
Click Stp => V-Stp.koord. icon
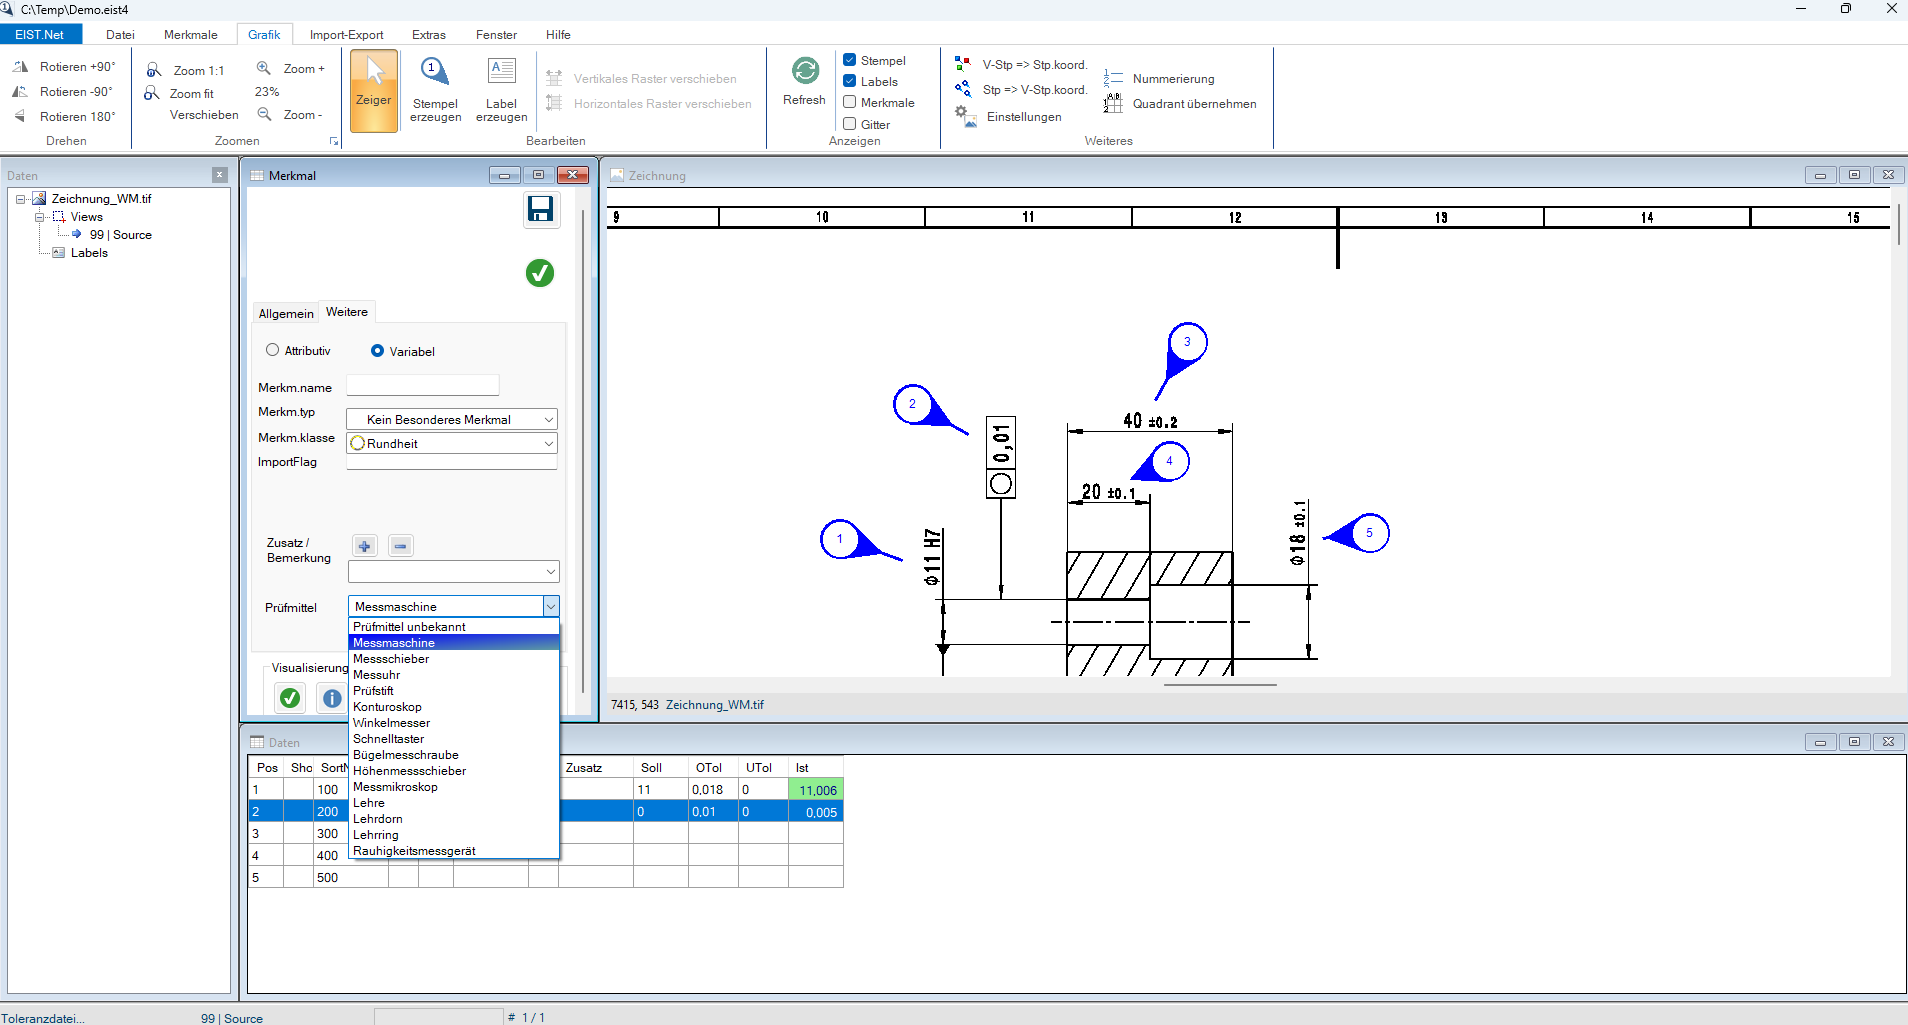tap(963, 89)
